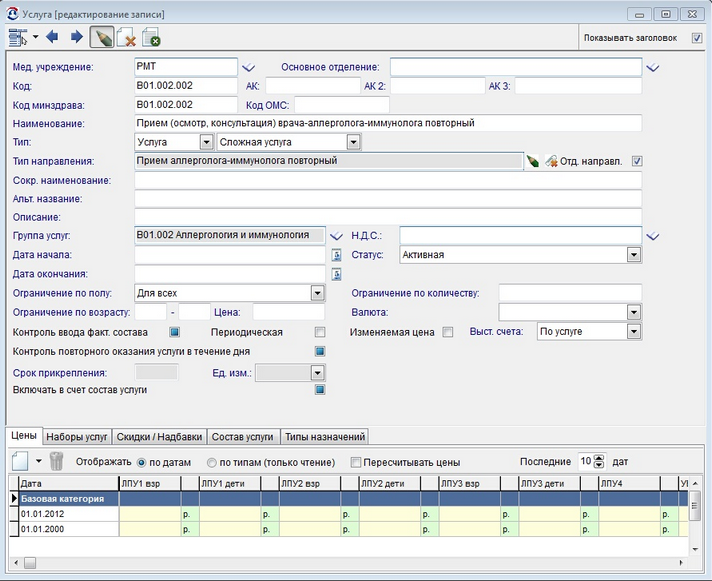Enable the Изменяемая цена checkbox
Viewport: 712px width, 581px height.
pyautogui.click(x=448, y=332)
